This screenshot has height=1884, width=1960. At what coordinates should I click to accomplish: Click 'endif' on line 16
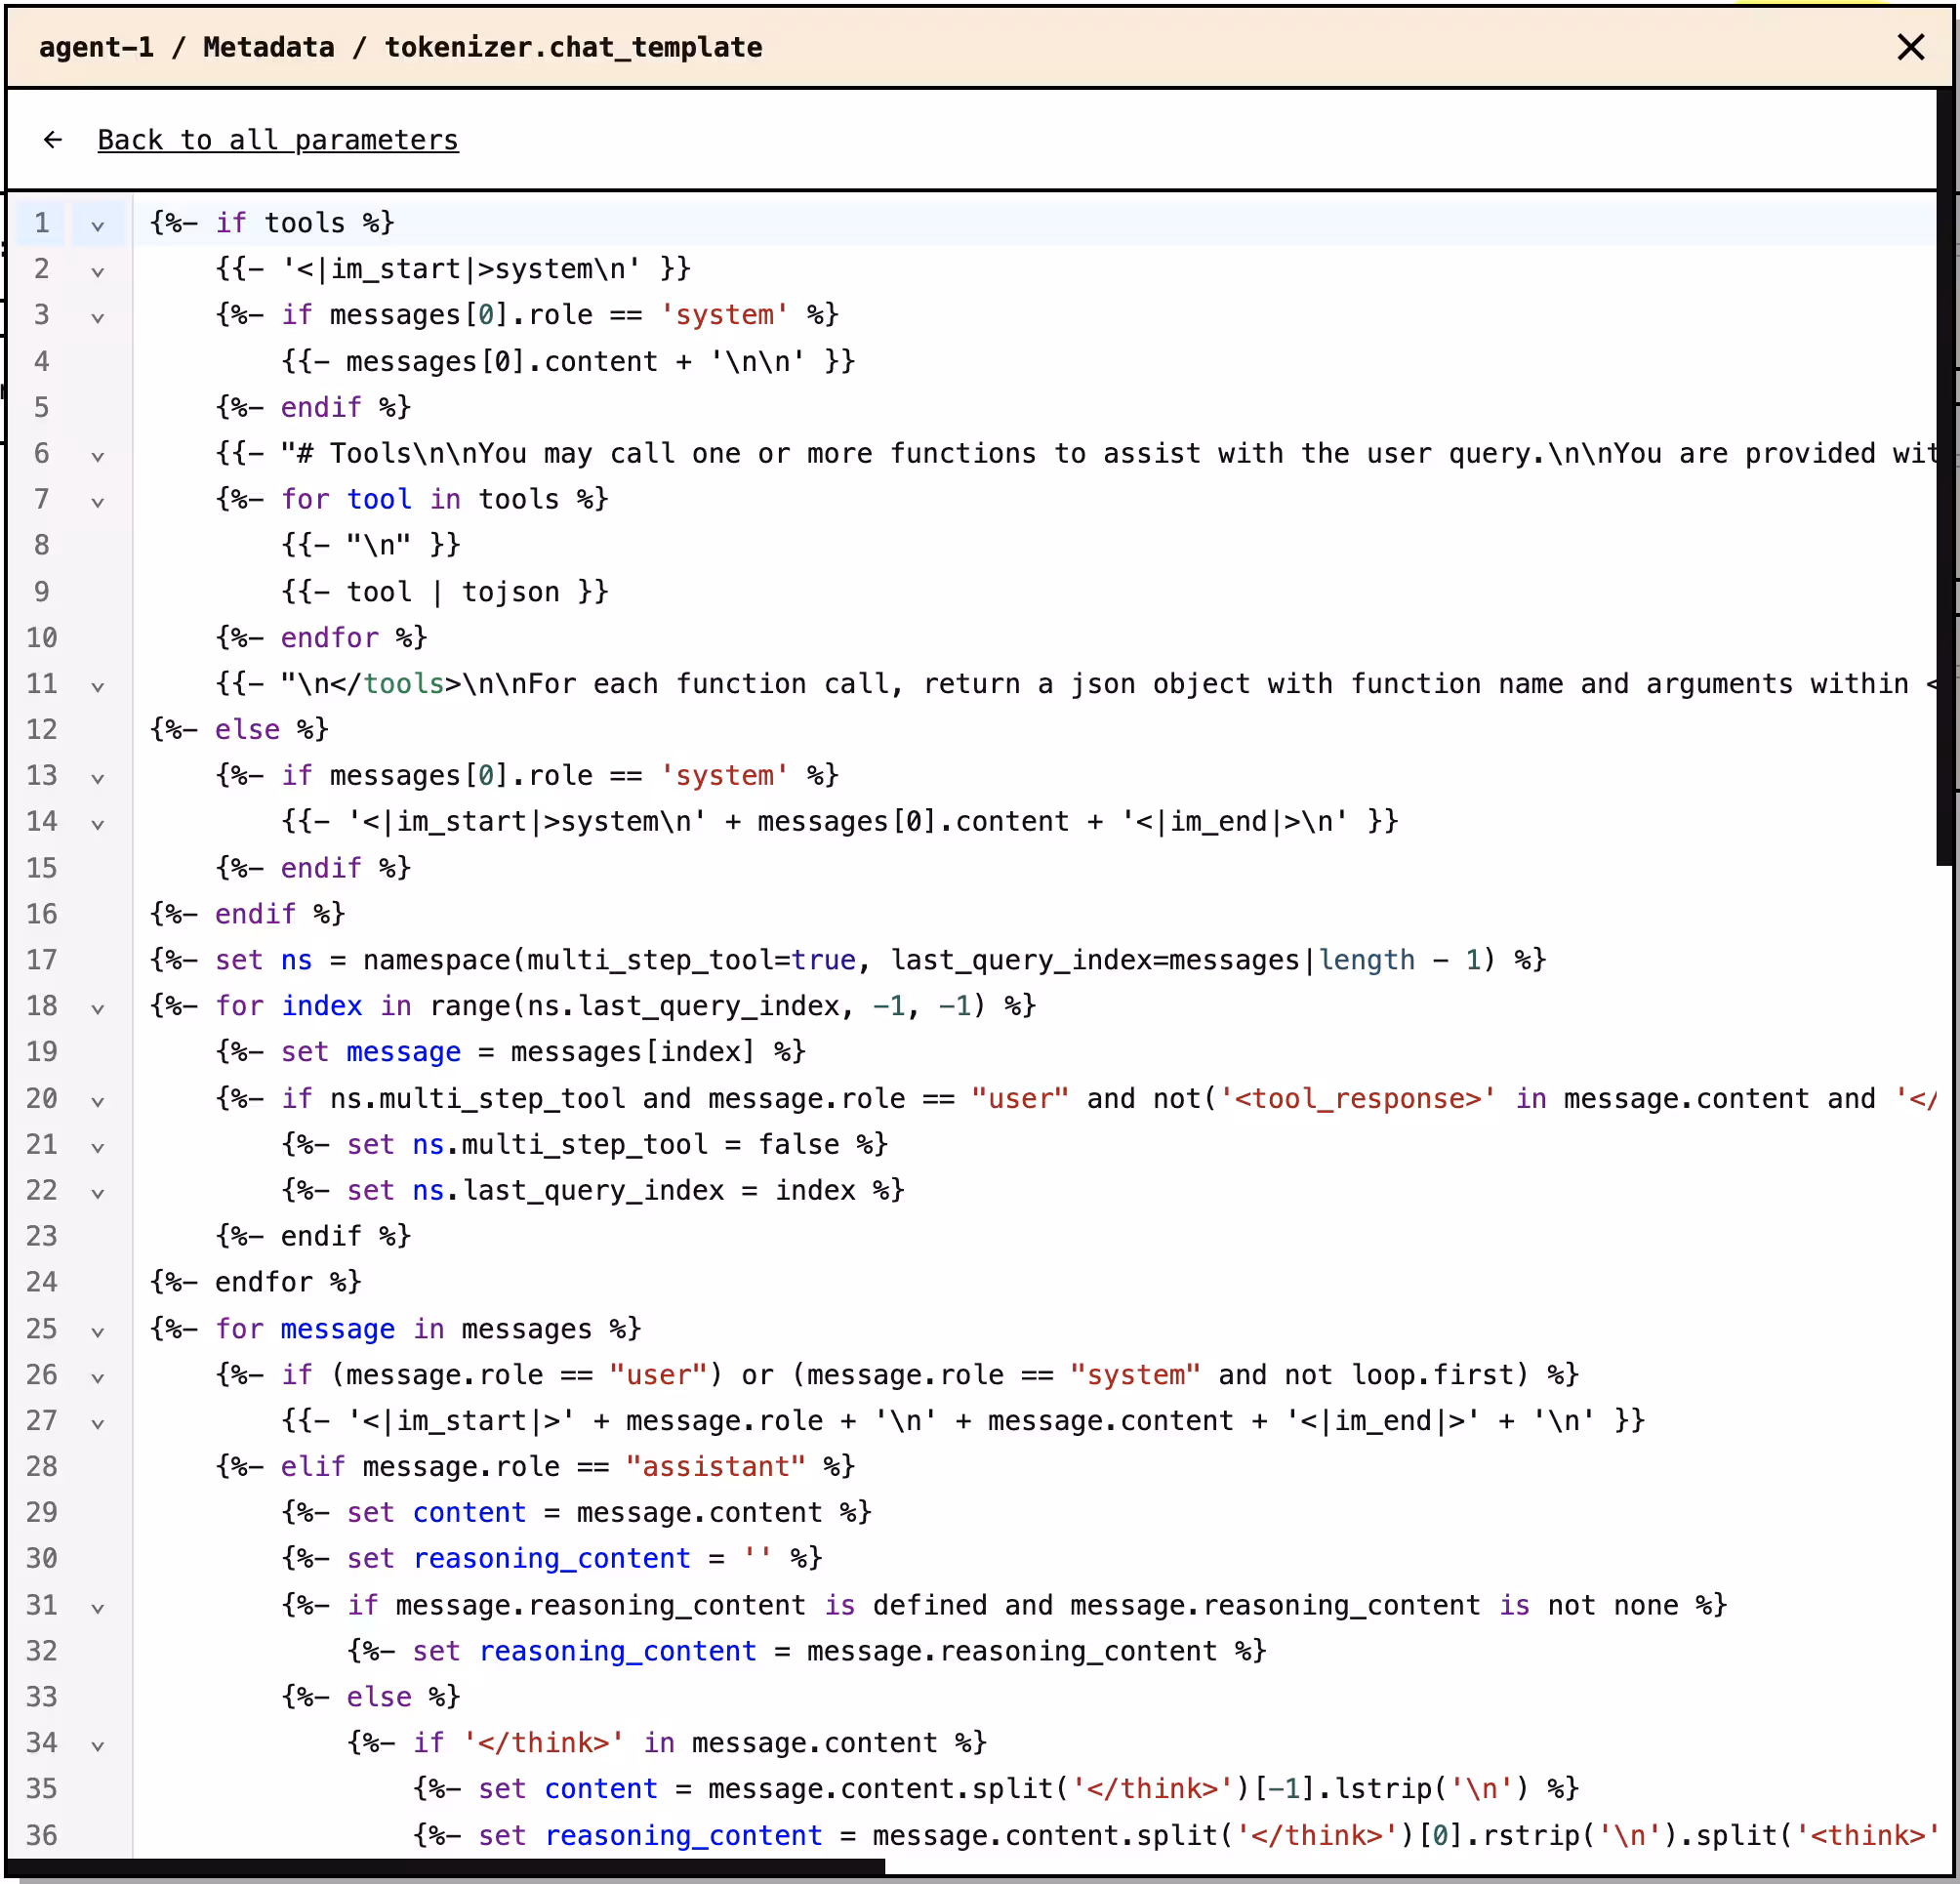tap(255, 914)
